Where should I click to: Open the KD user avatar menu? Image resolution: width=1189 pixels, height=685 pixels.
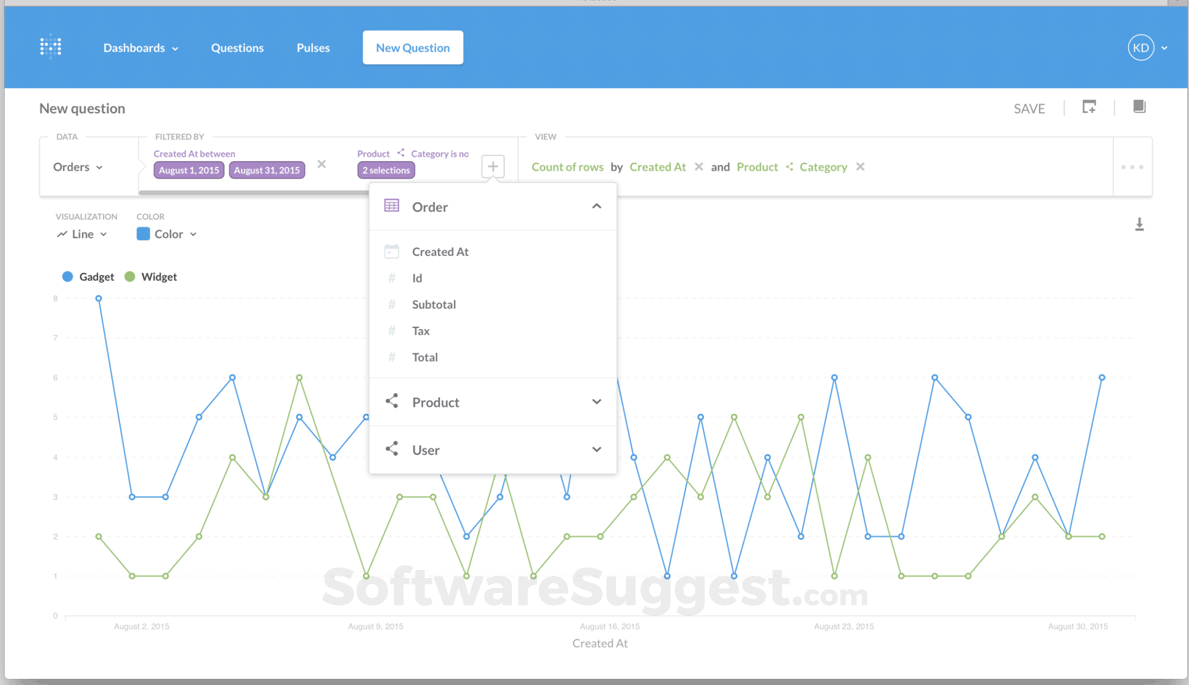tap(1147, 48)
